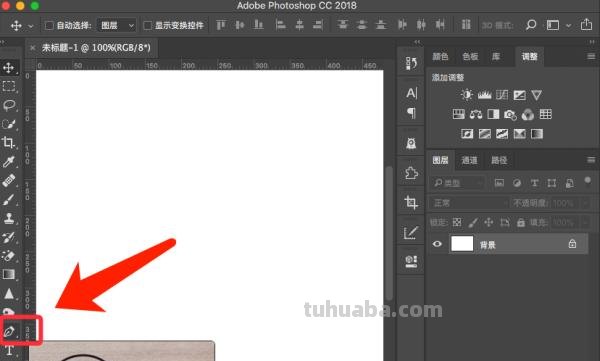
Task: Select the Crop tool in left toolbar
Action: (8, 143)
